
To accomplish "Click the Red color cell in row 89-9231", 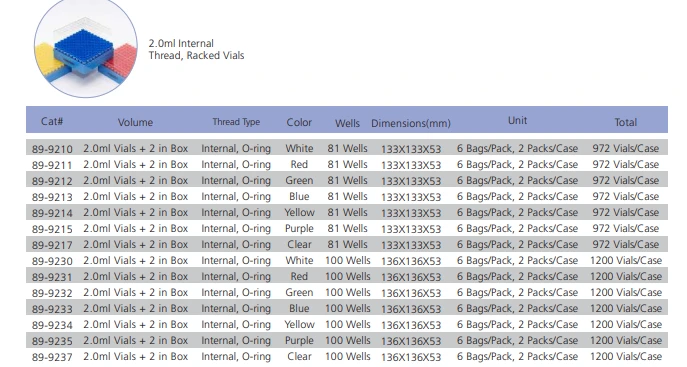I will [299, 276].
